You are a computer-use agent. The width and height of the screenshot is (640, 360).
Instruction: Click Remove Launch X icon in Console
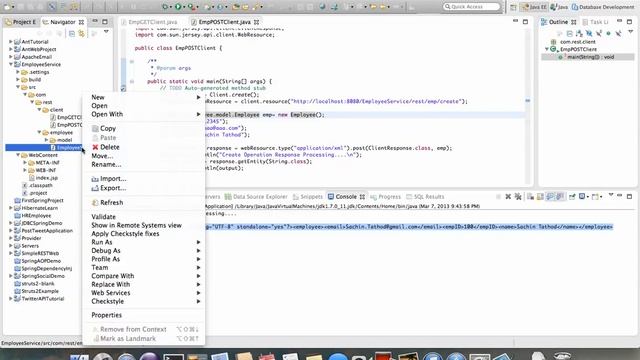508,197
